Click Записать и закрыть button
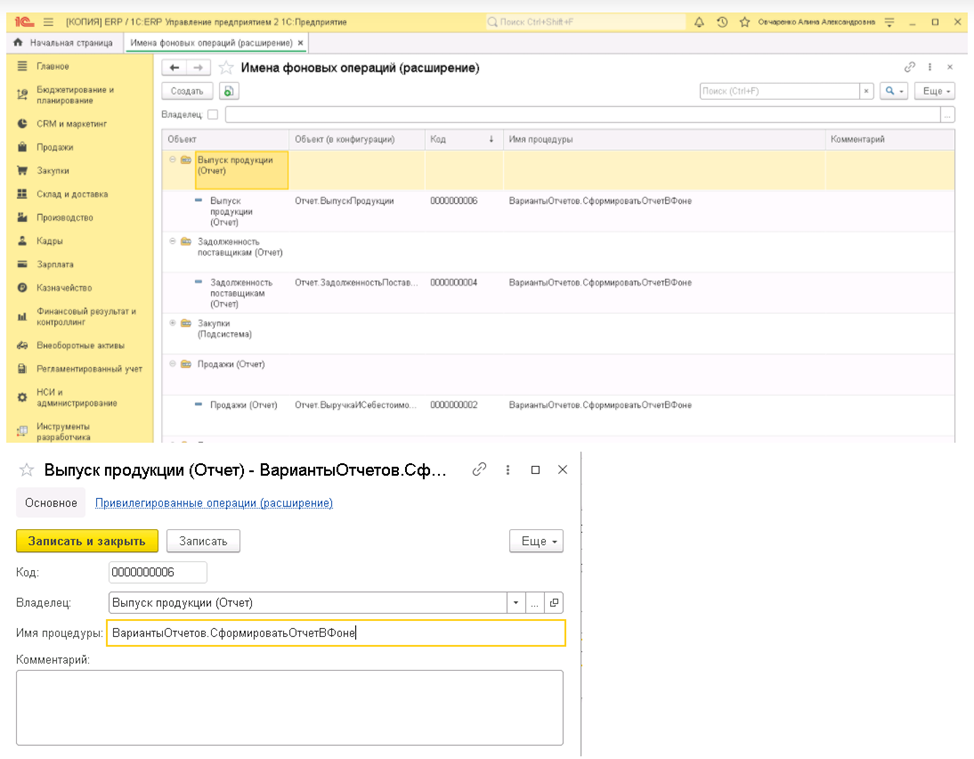 [x=87, y=541]
